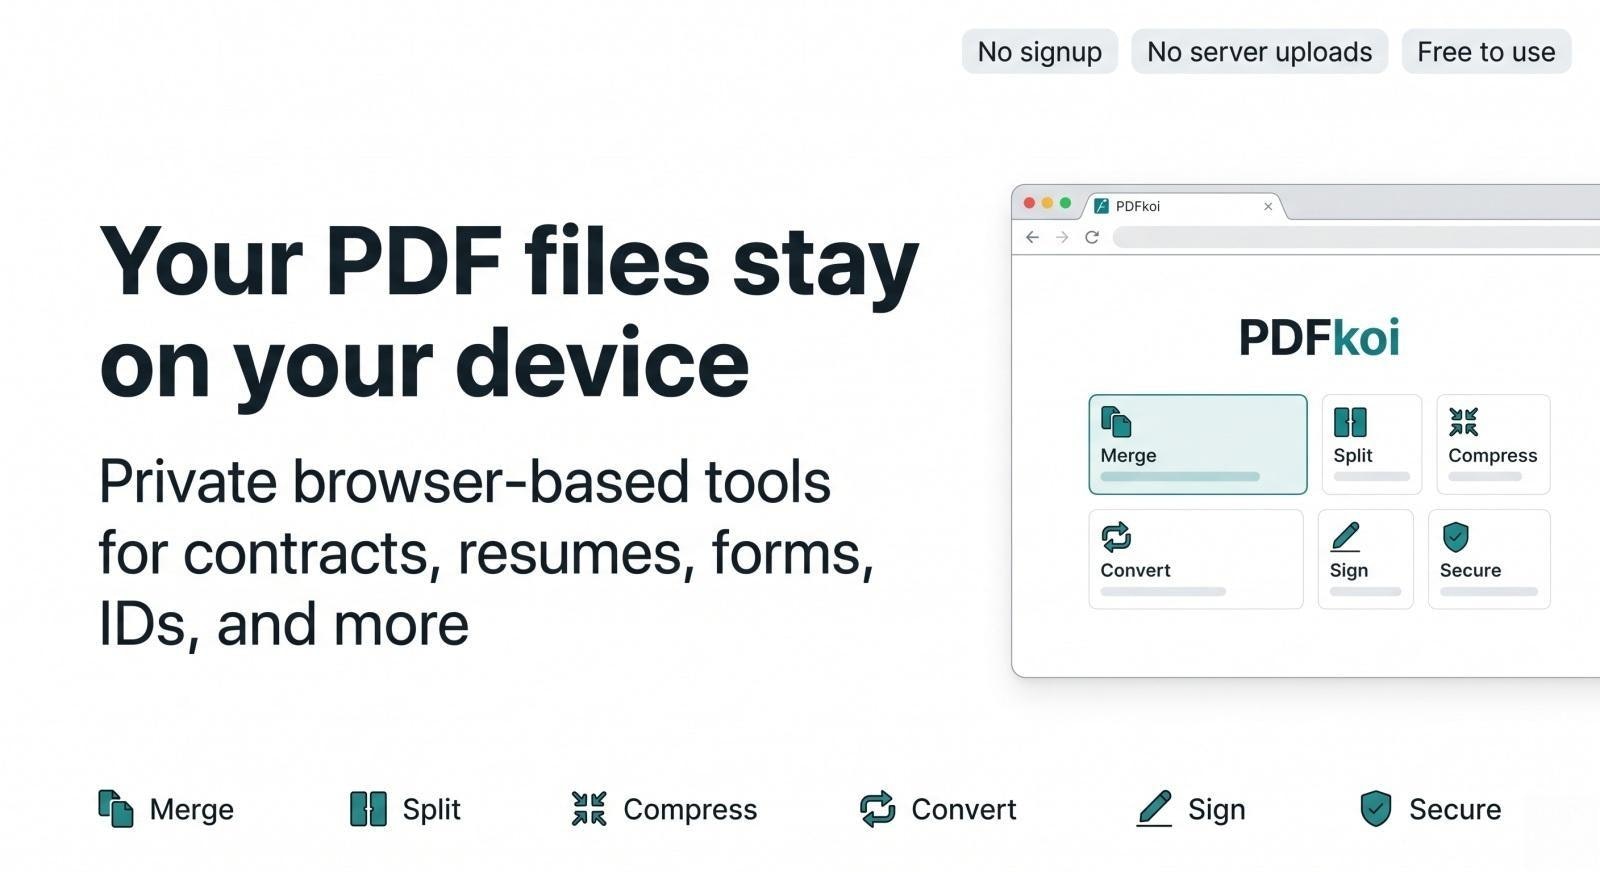Click the Split icon inside the browser card
This screenshot has width=1600, height=872.
(1350, 422)
